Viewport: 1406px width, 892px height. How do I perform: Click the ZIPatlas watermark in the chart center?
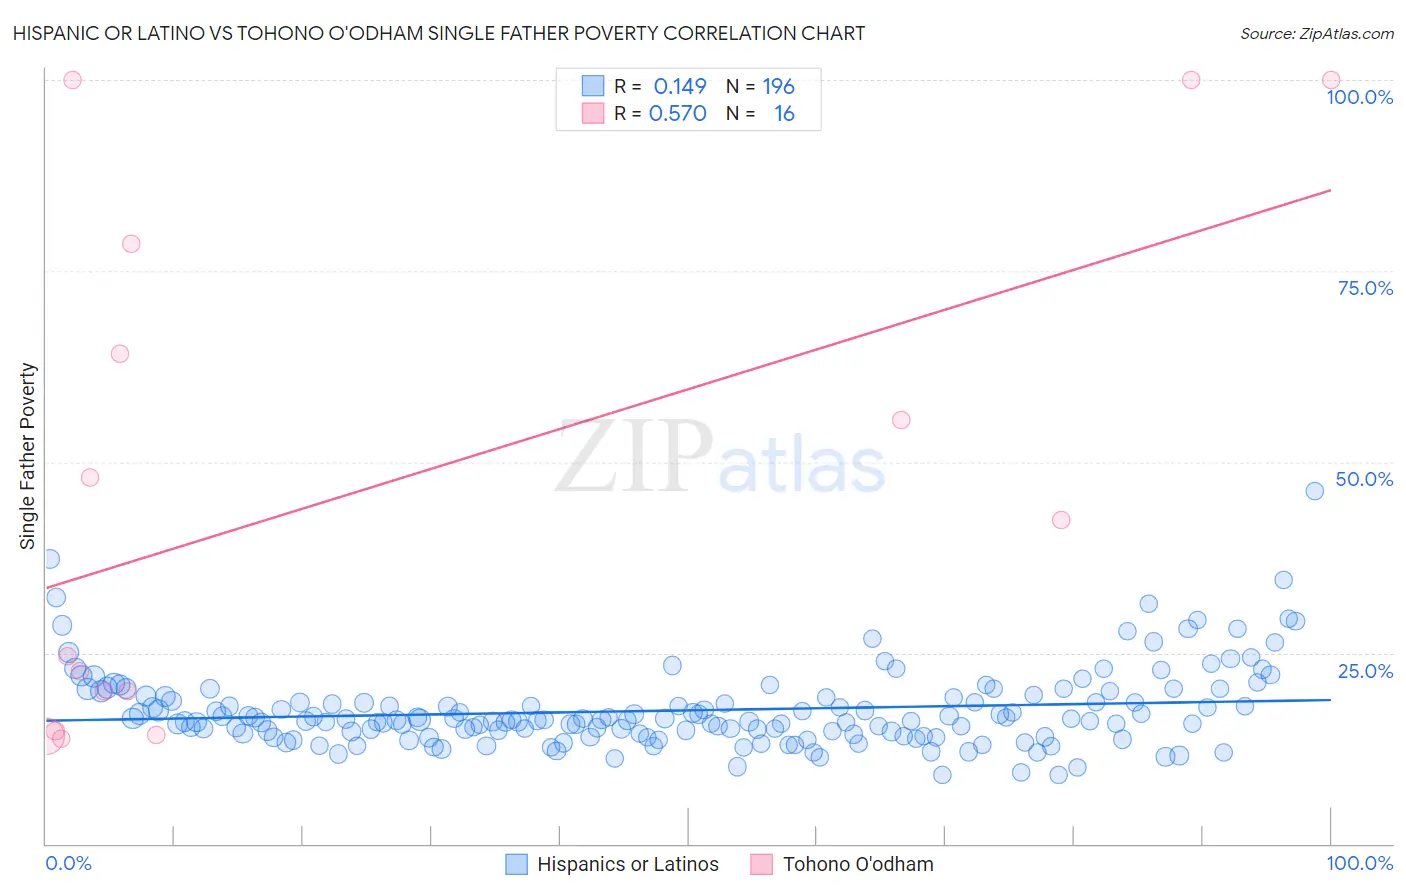pos(720,457)
